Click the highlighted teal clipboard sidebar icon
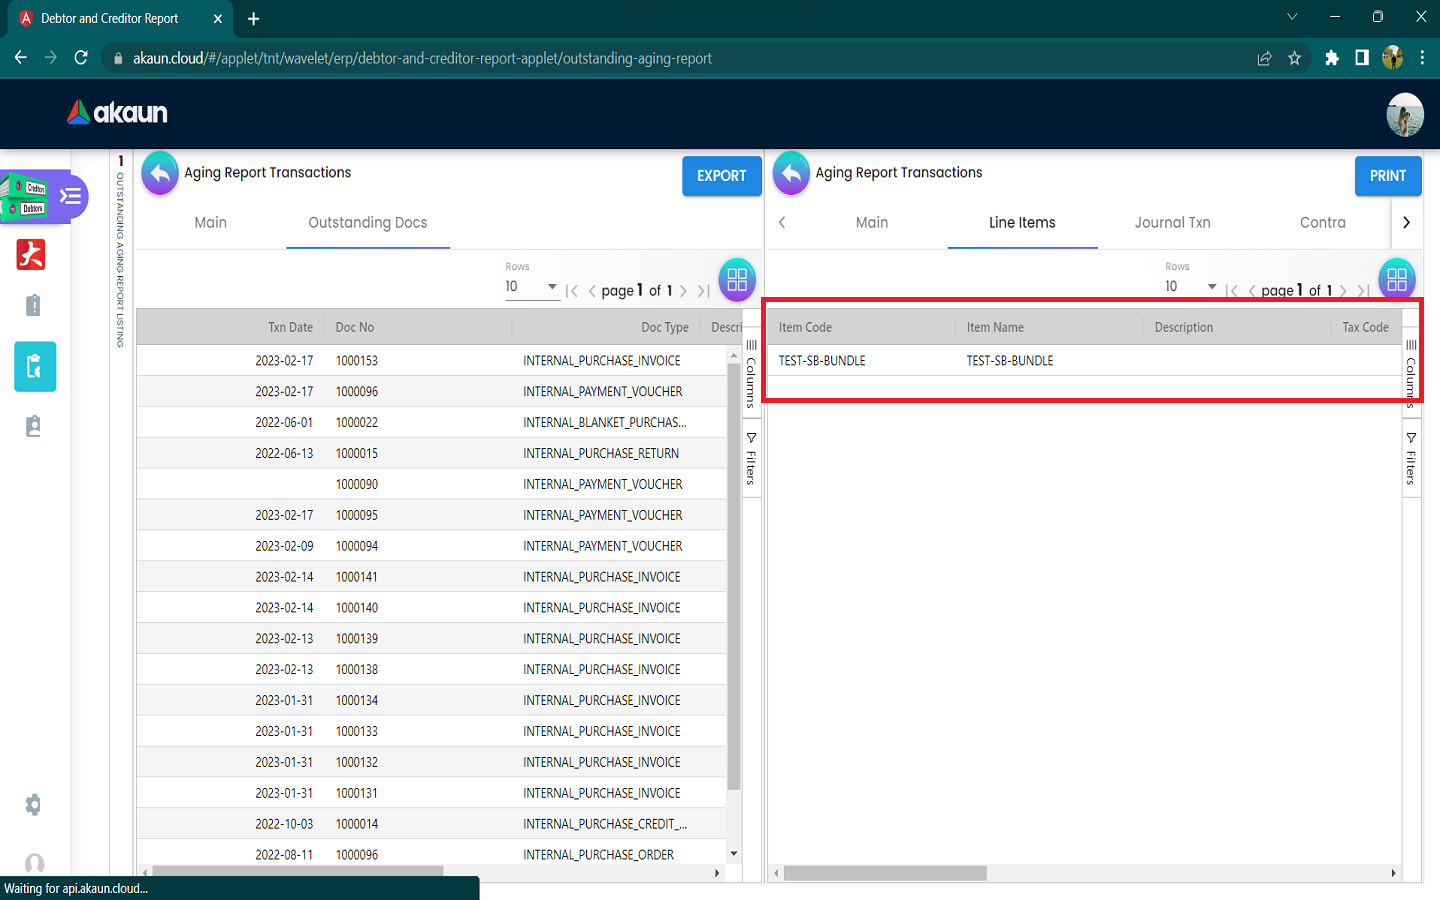Viewport: 1440px width, 900px height. 35,367
